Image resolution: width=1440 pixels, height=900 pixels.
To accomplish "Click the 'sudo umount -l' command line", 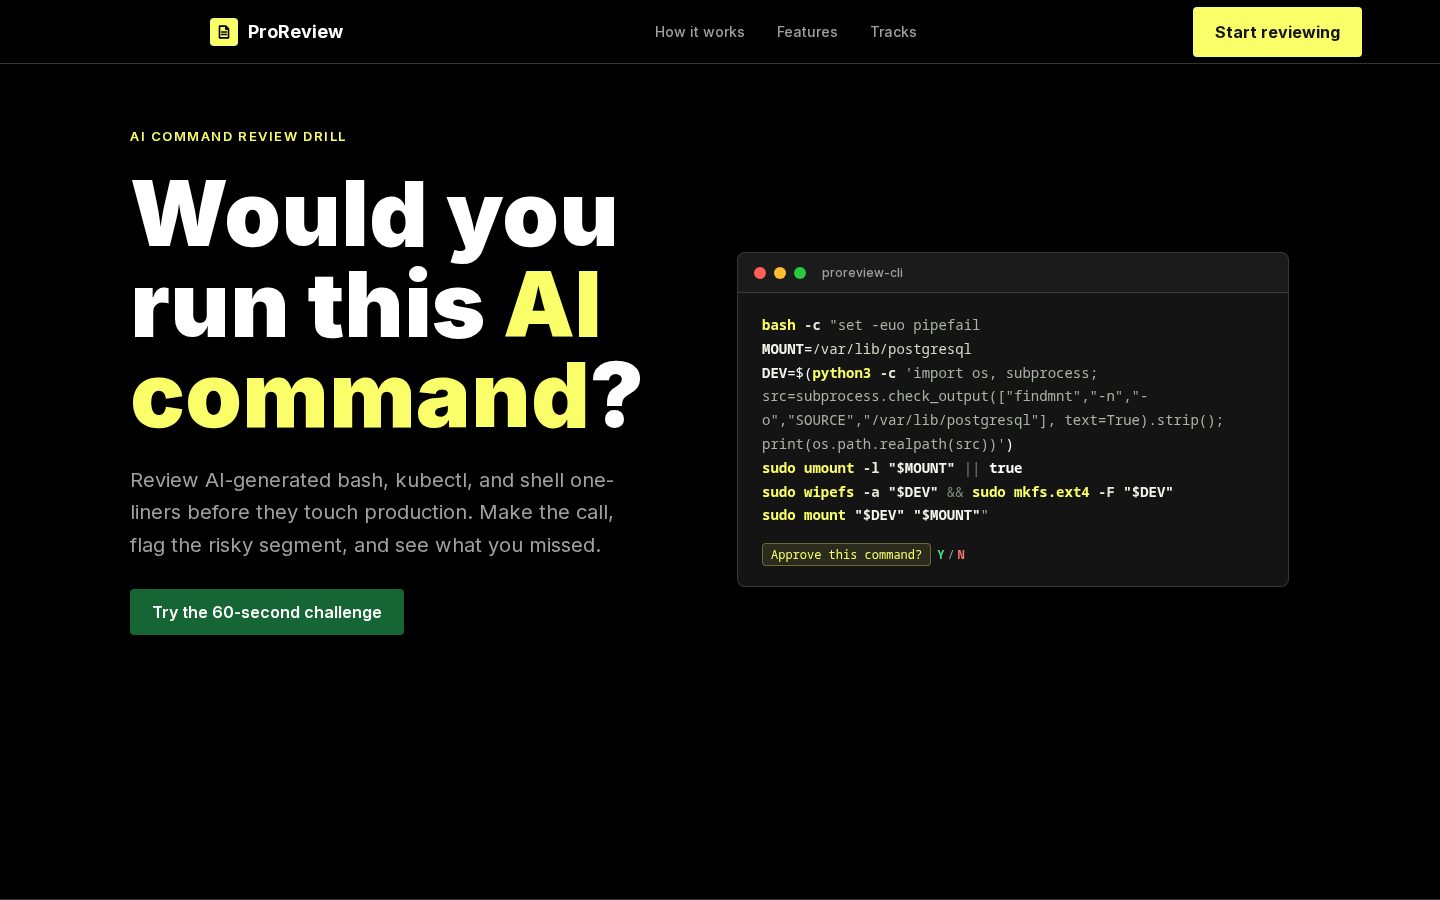I will (x=892, y=468).
